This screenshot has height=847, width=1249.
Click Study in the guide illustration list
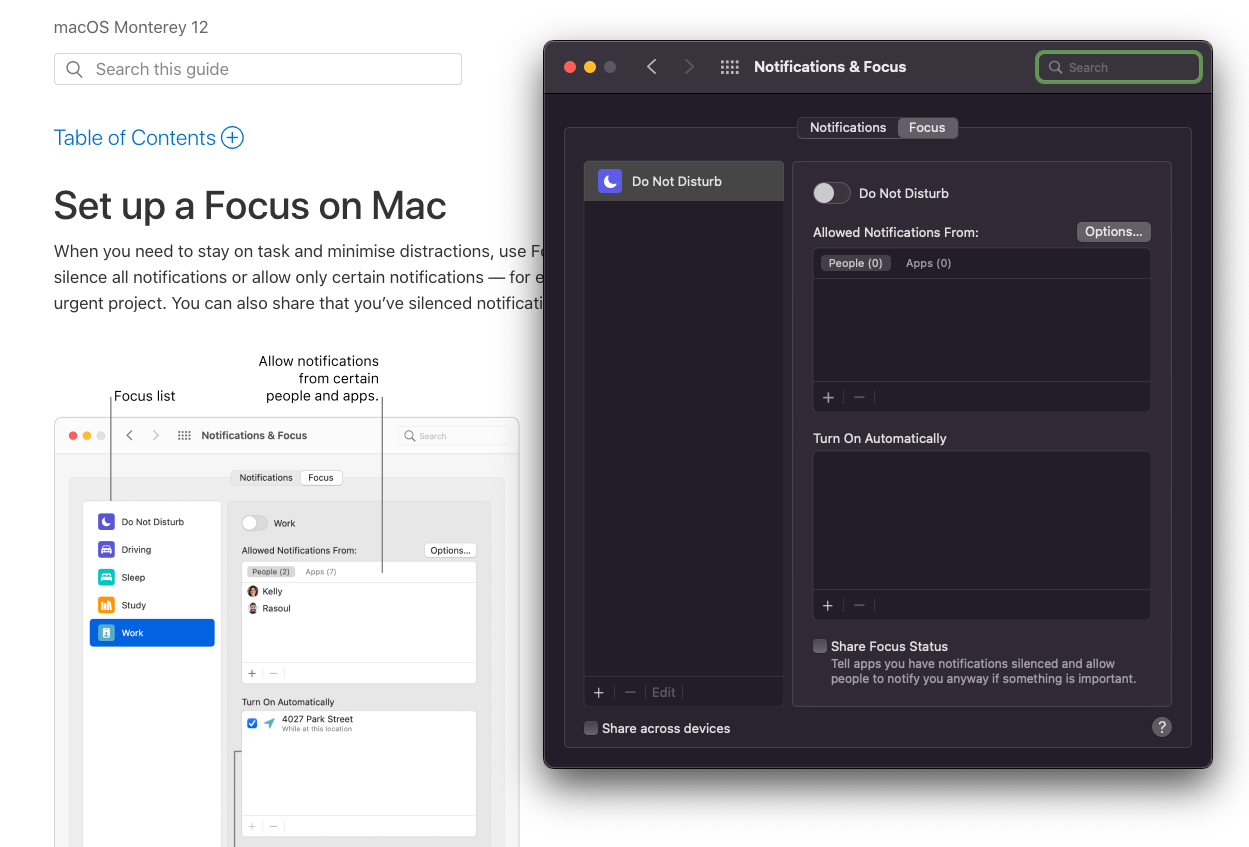[x=152, y=605]
